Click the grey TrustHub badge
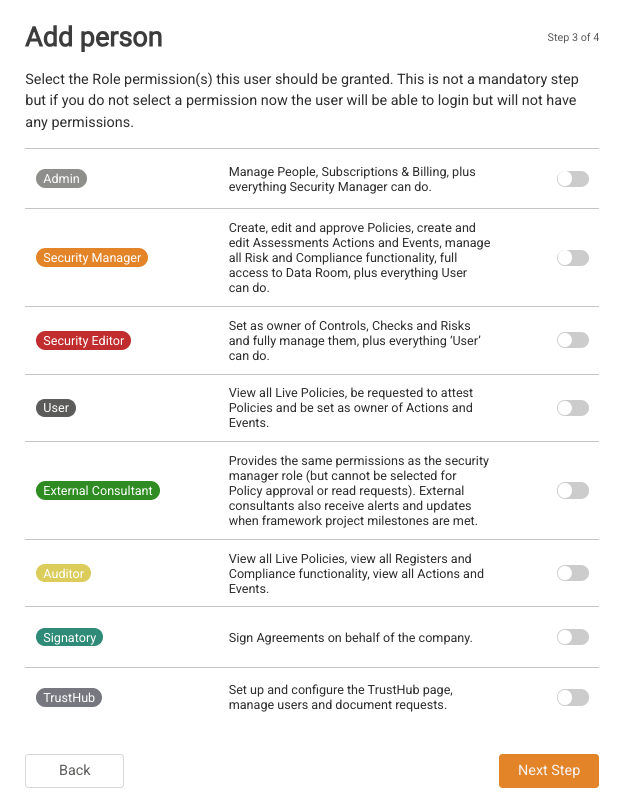Screen dimensions: 628x810 [69, 697]
